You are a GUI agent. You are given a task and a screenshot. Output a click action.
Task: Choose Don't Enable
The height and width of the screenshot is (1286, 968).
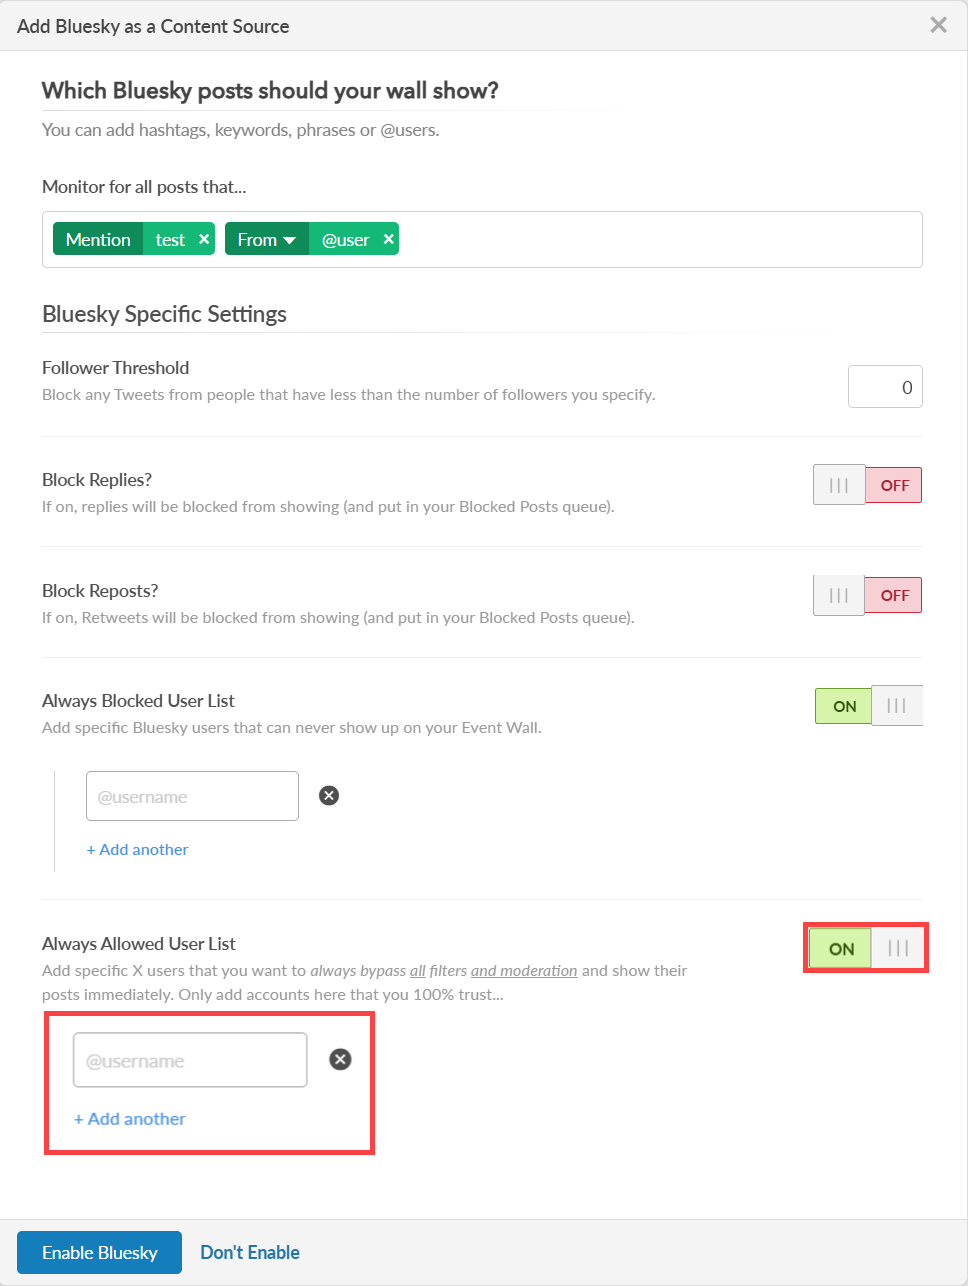(250, 1252)
